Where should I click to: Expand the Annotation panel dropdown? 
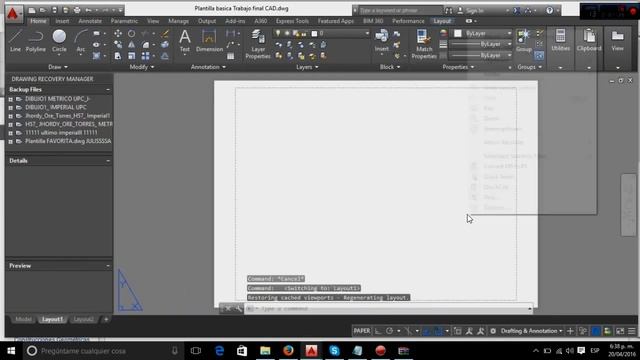208,67
